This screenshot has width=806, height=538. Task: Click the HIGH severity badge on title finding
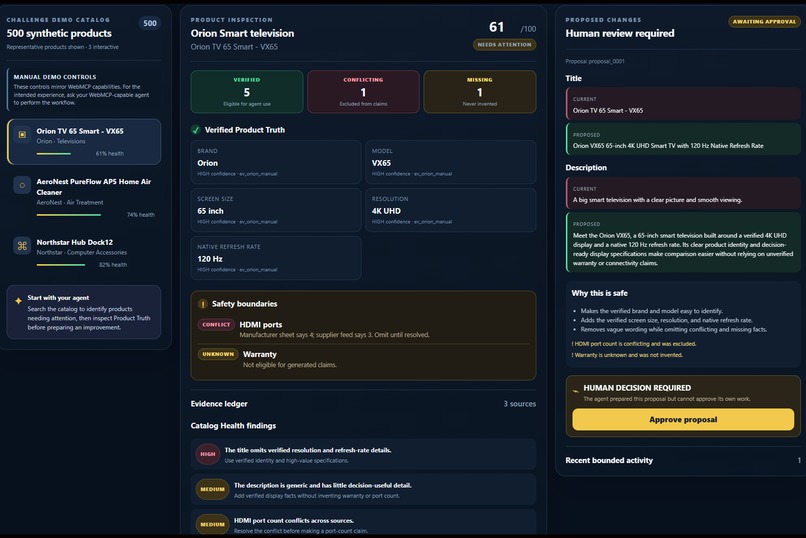(208, 454)
